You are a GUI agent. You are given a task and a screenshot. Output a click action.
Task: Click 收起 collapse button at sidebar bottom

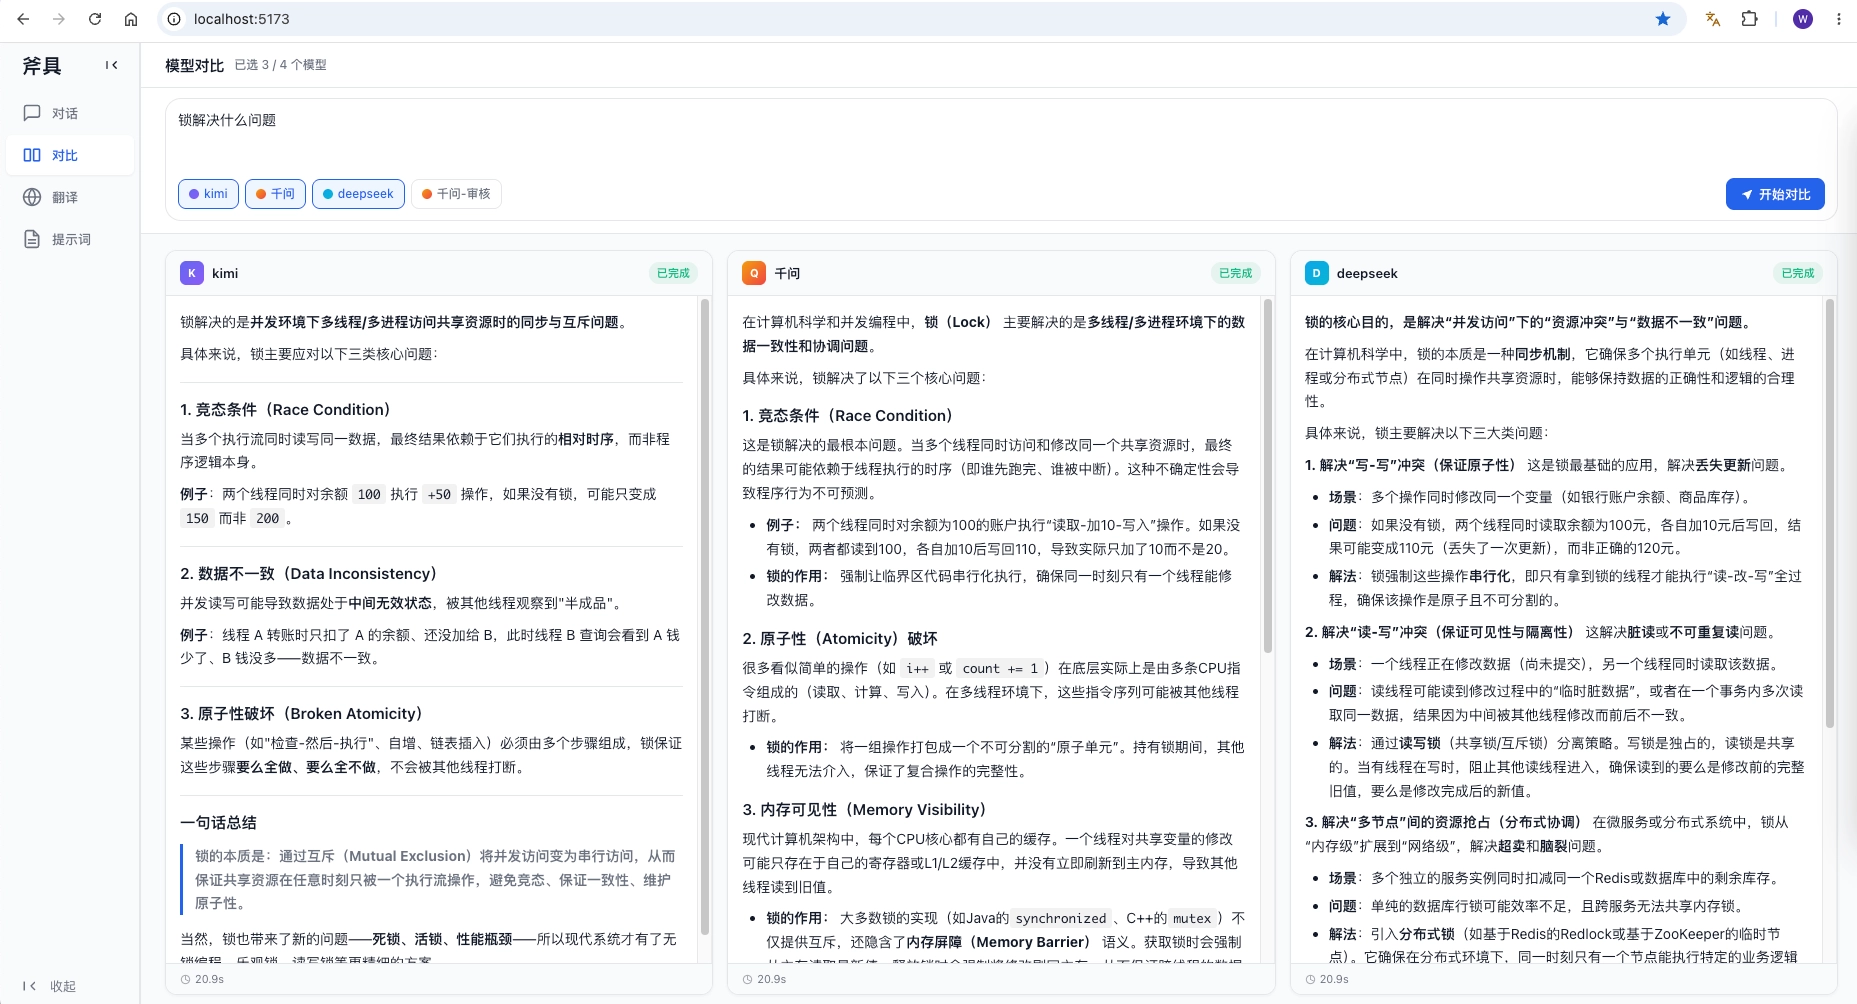coord(50,986)
